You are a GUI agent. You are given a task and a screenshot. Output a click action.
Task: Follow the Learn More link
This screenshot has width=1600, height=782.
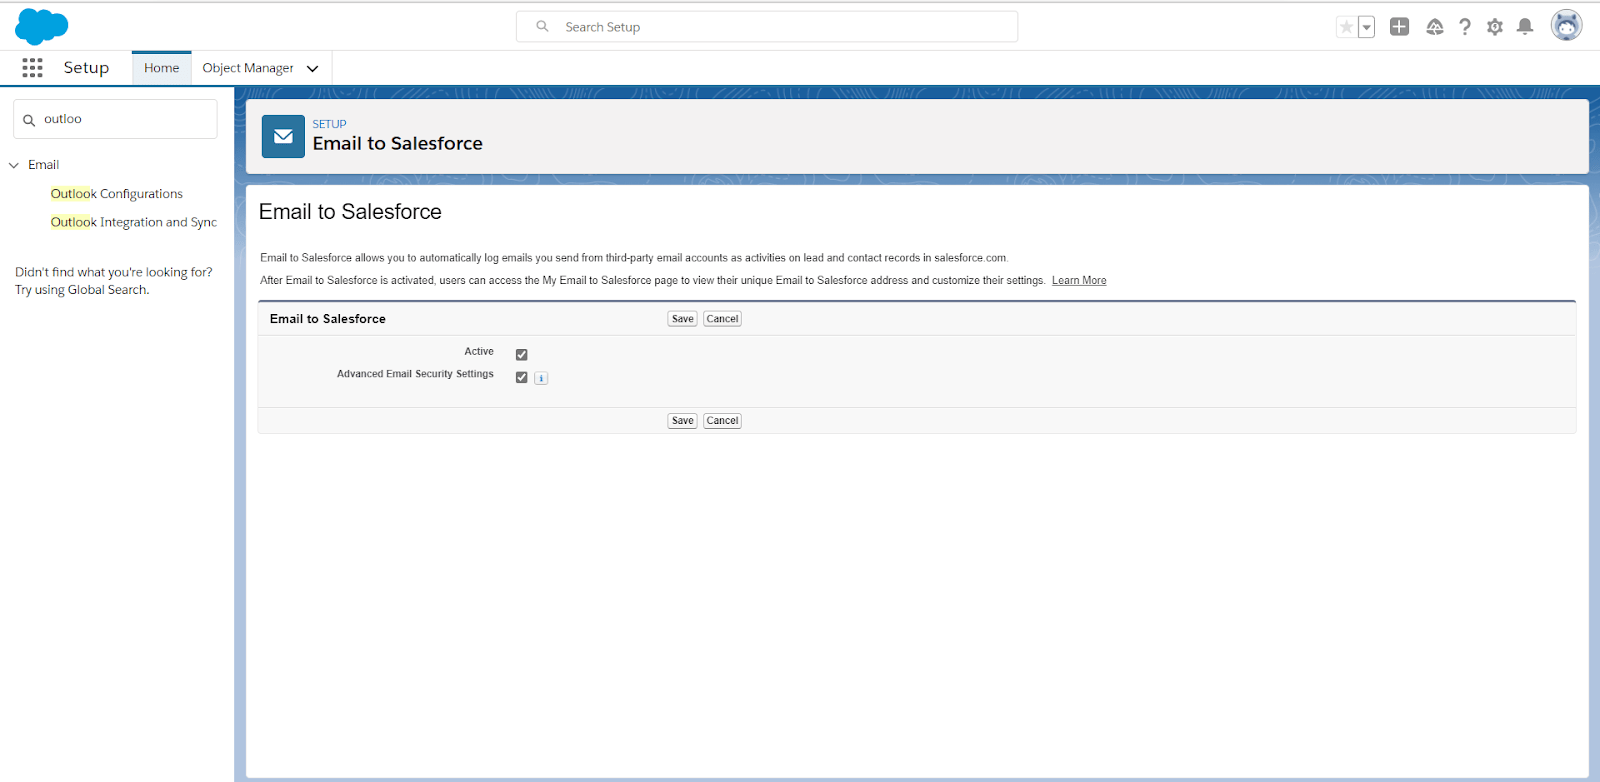(x=1078, y=281)
